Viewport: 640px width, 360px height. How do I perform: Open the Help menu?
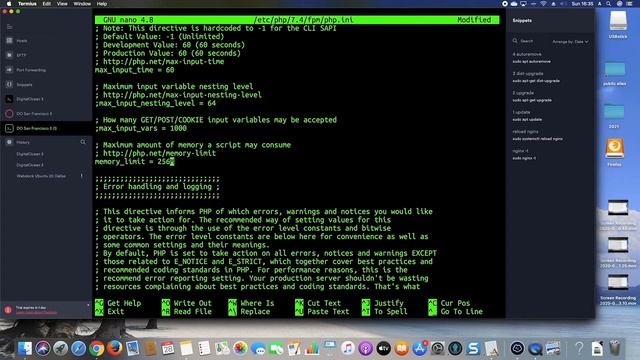pos(102,4)
